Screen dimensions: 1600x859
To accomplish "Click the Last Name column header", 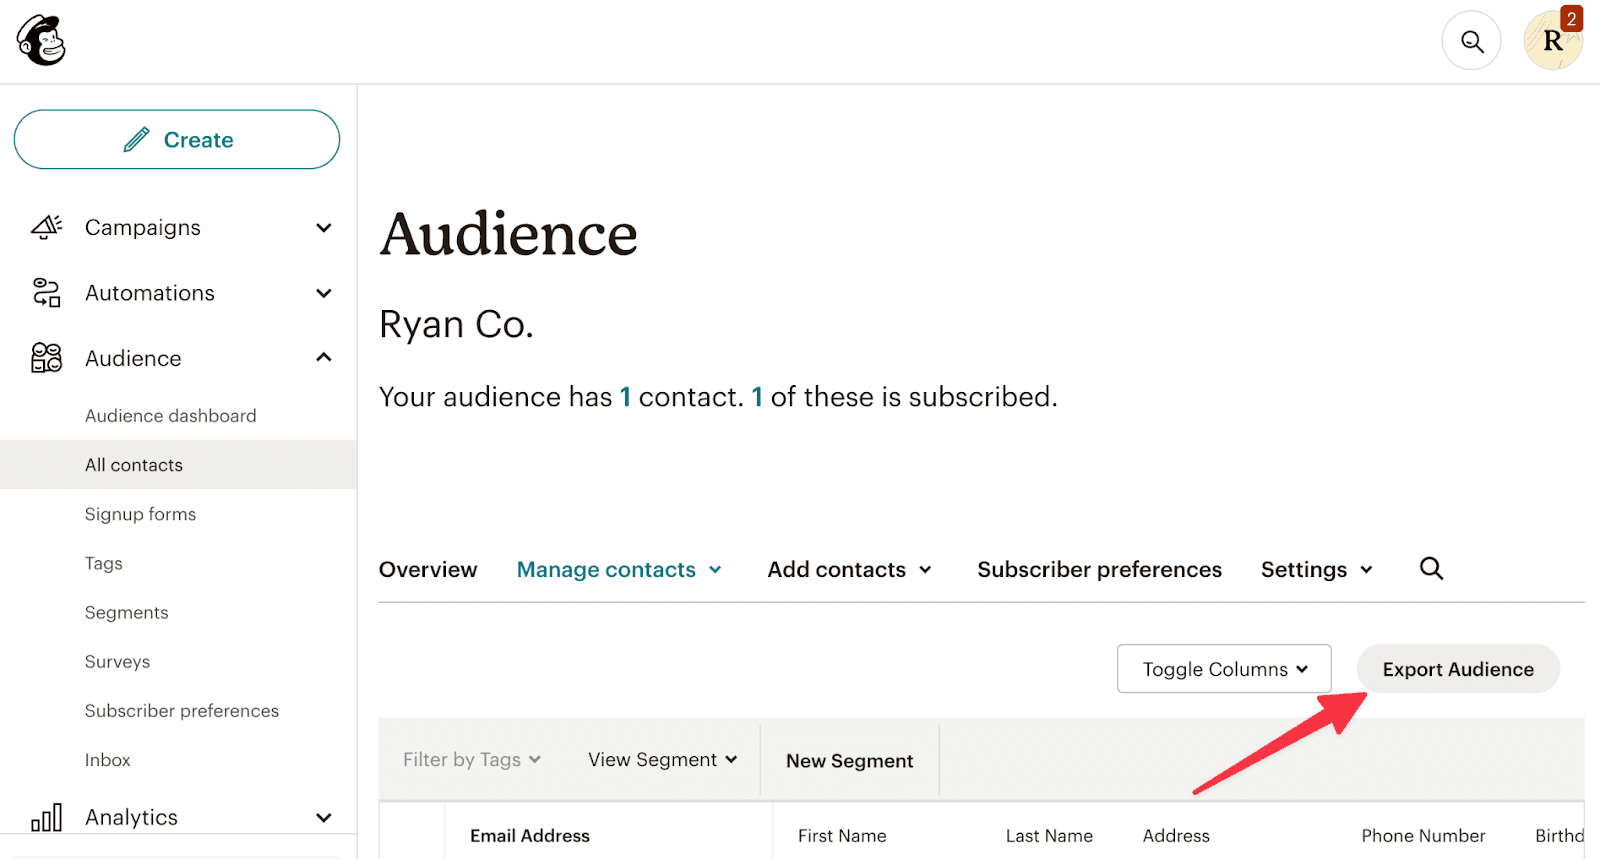I will [1049, 836].
